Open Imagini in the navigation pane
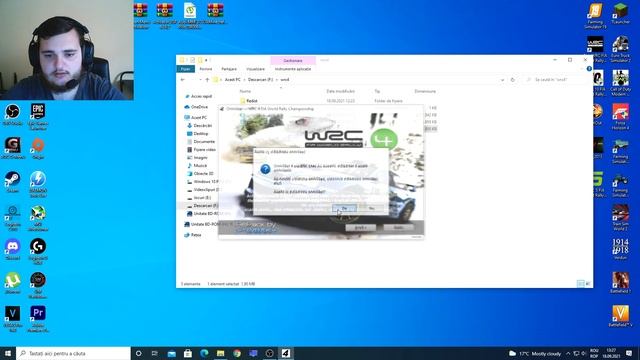This screenshot has width=640, height=360. coord(197,158)
